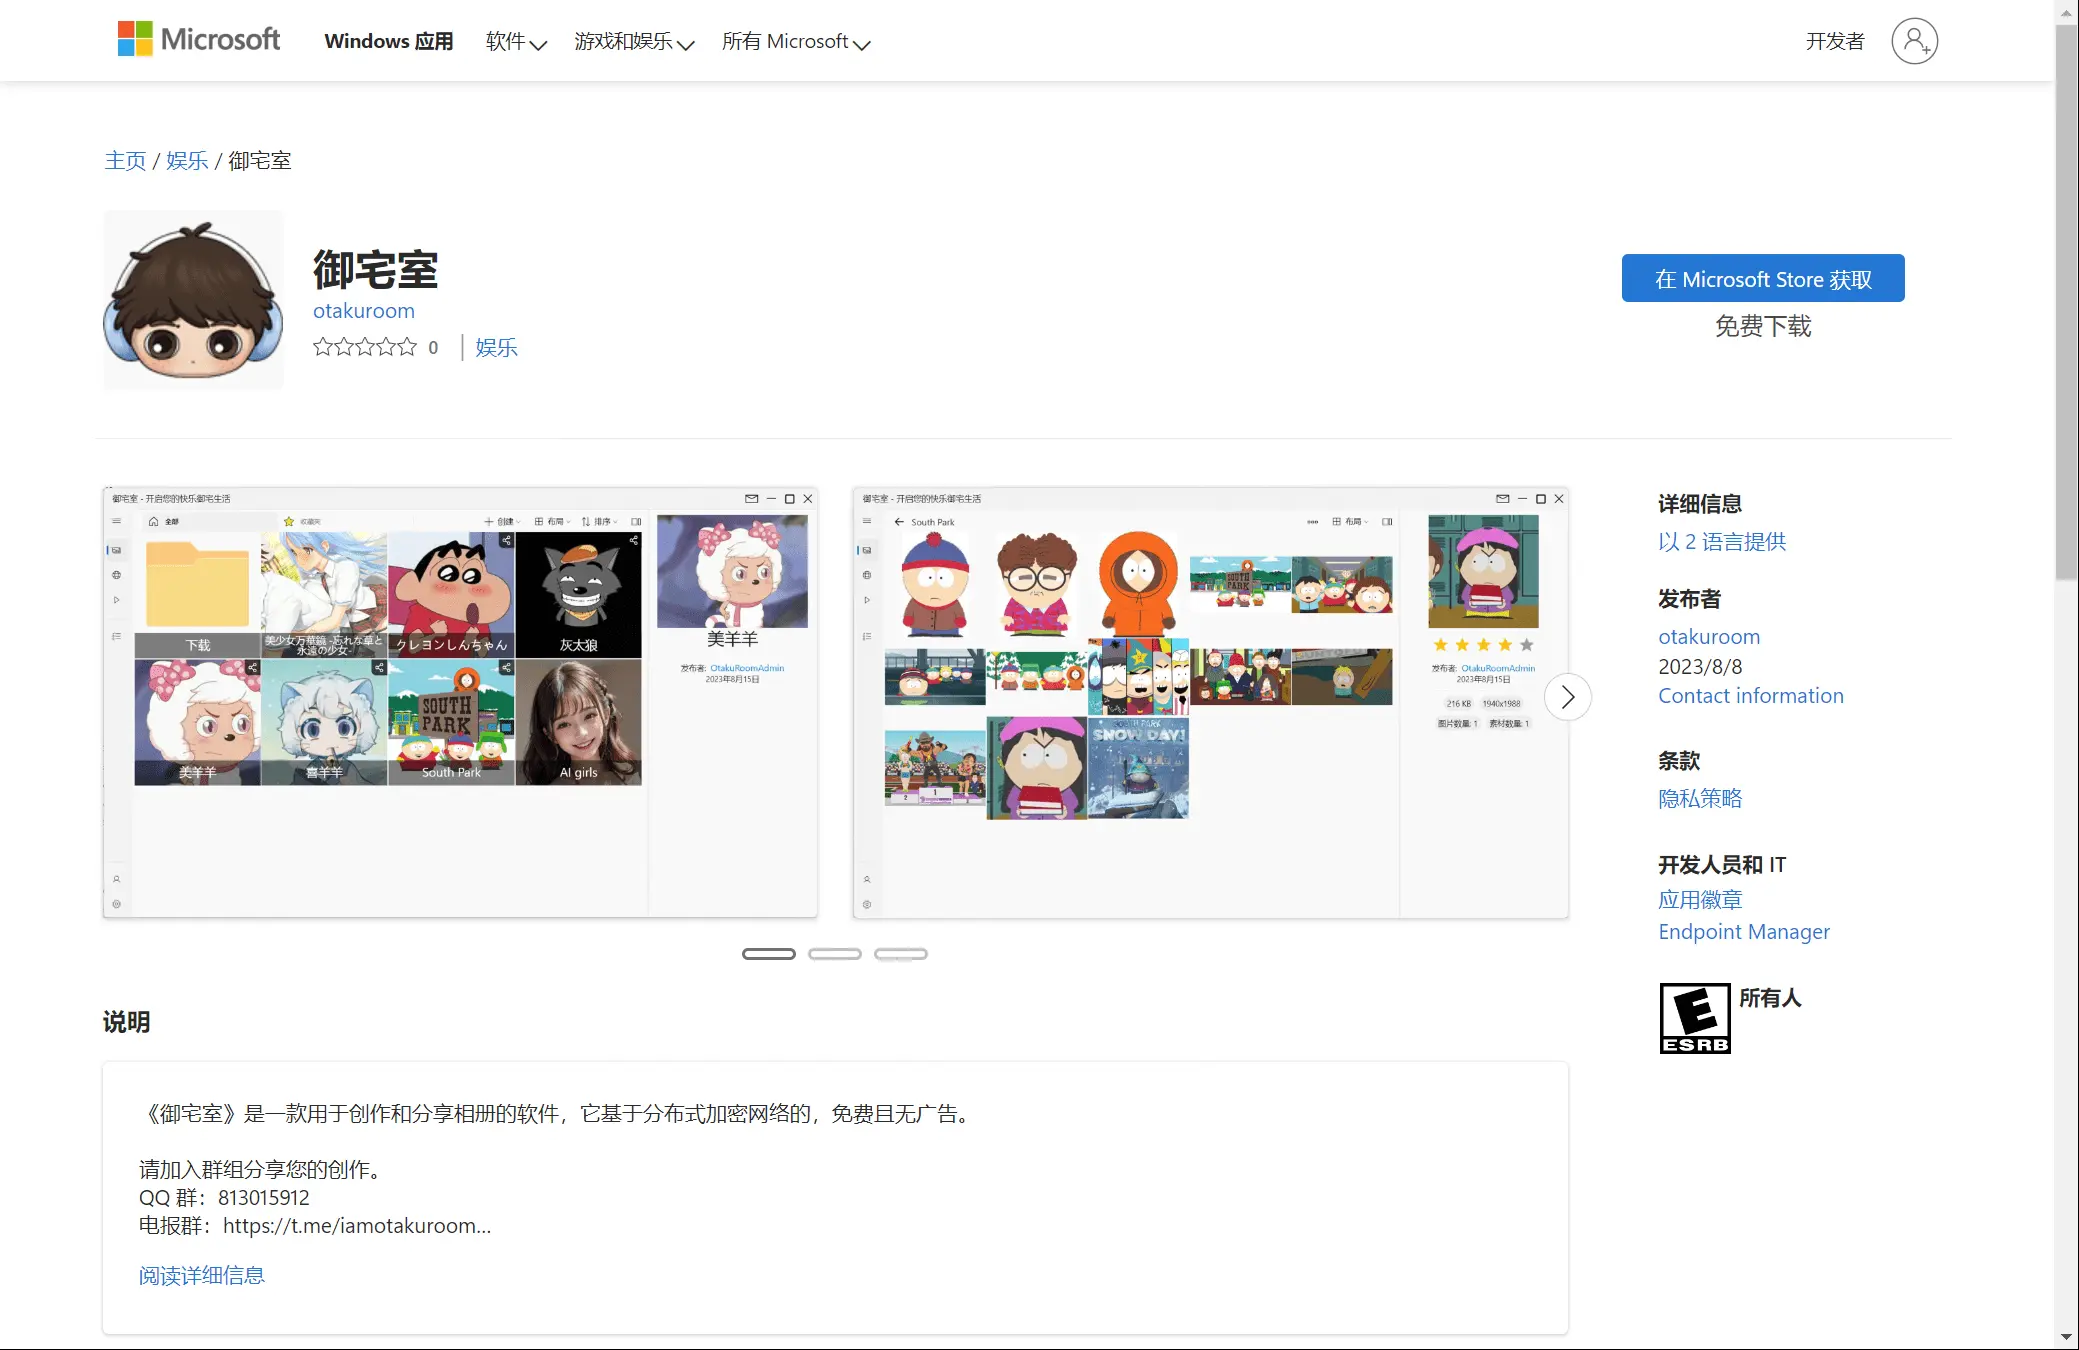Expand the 游戏和娱乐 dropdown
Viewport: 2079px width, 1350px height.
point(634,41)
